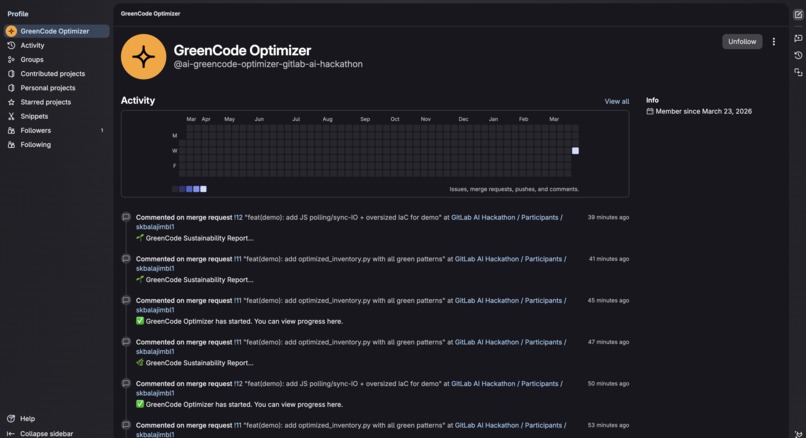Open merge request !11 from 41 minutes ago

coord(237,259)
